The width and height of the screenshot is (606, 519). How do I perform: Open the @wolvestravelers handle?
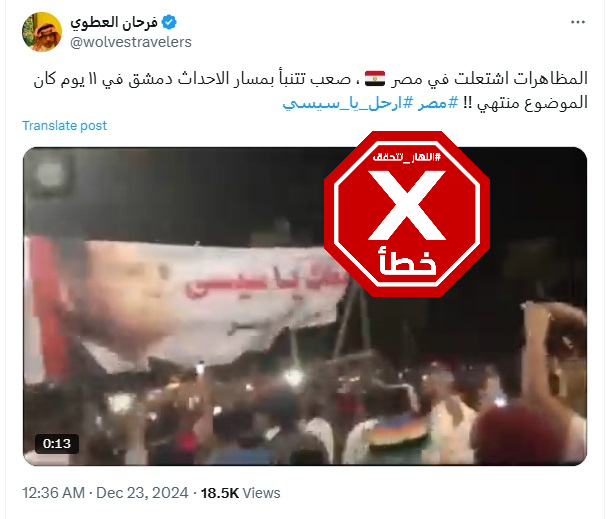[x=131, y=42]
